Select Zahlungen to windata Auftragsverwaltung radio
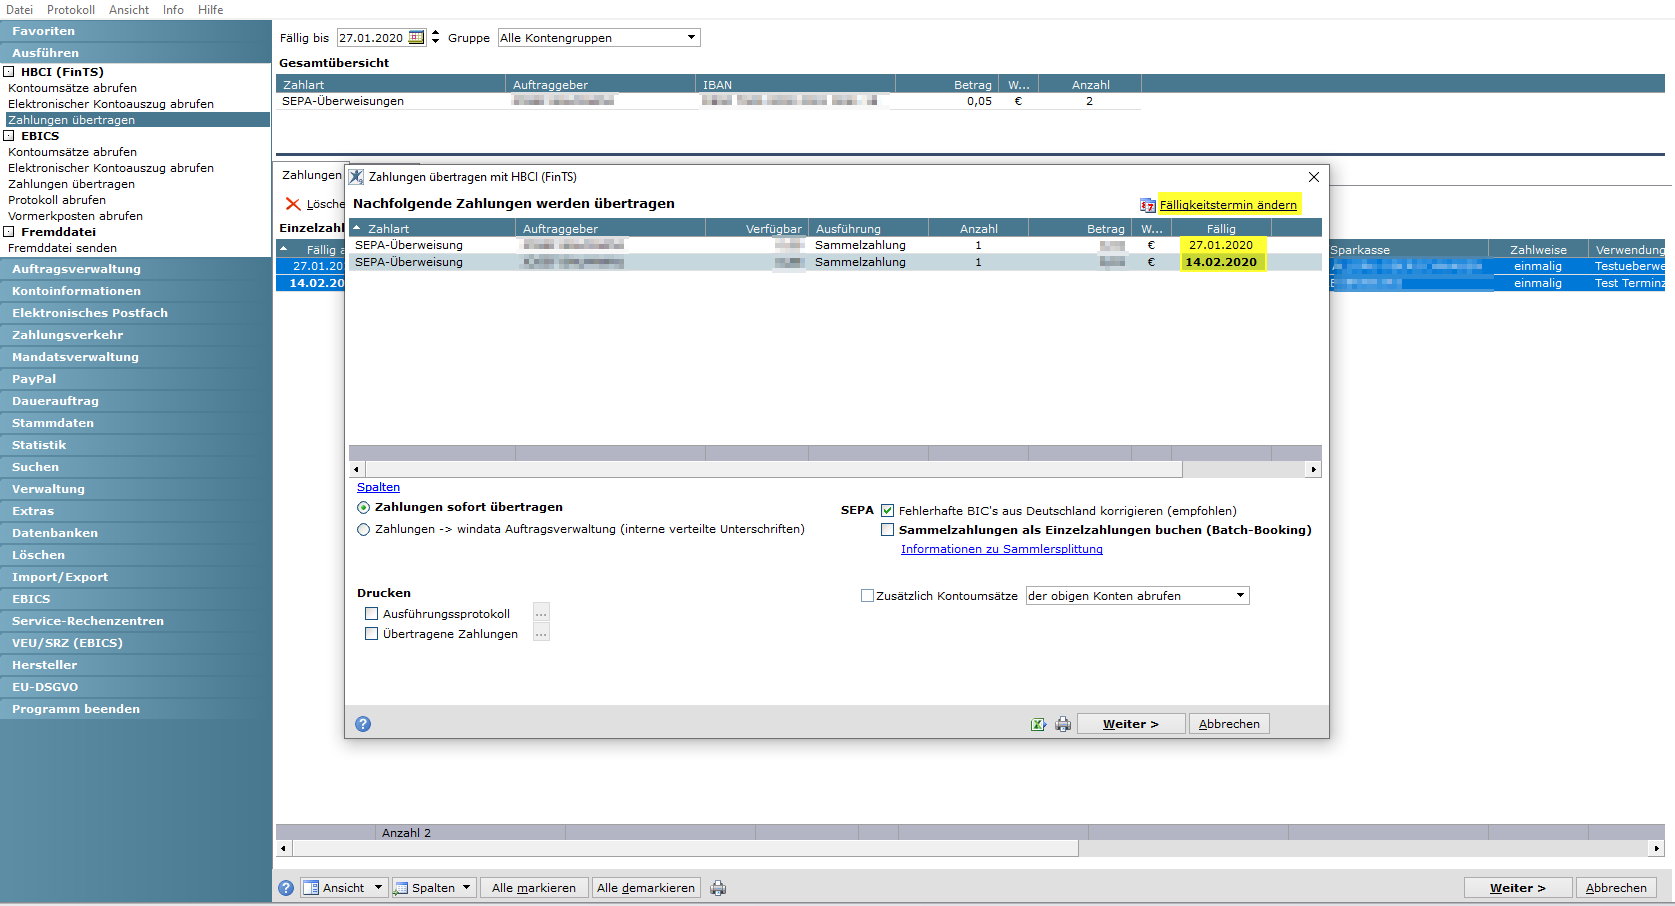This screenshot has height=906, width=1675. (x=364, y=529)
